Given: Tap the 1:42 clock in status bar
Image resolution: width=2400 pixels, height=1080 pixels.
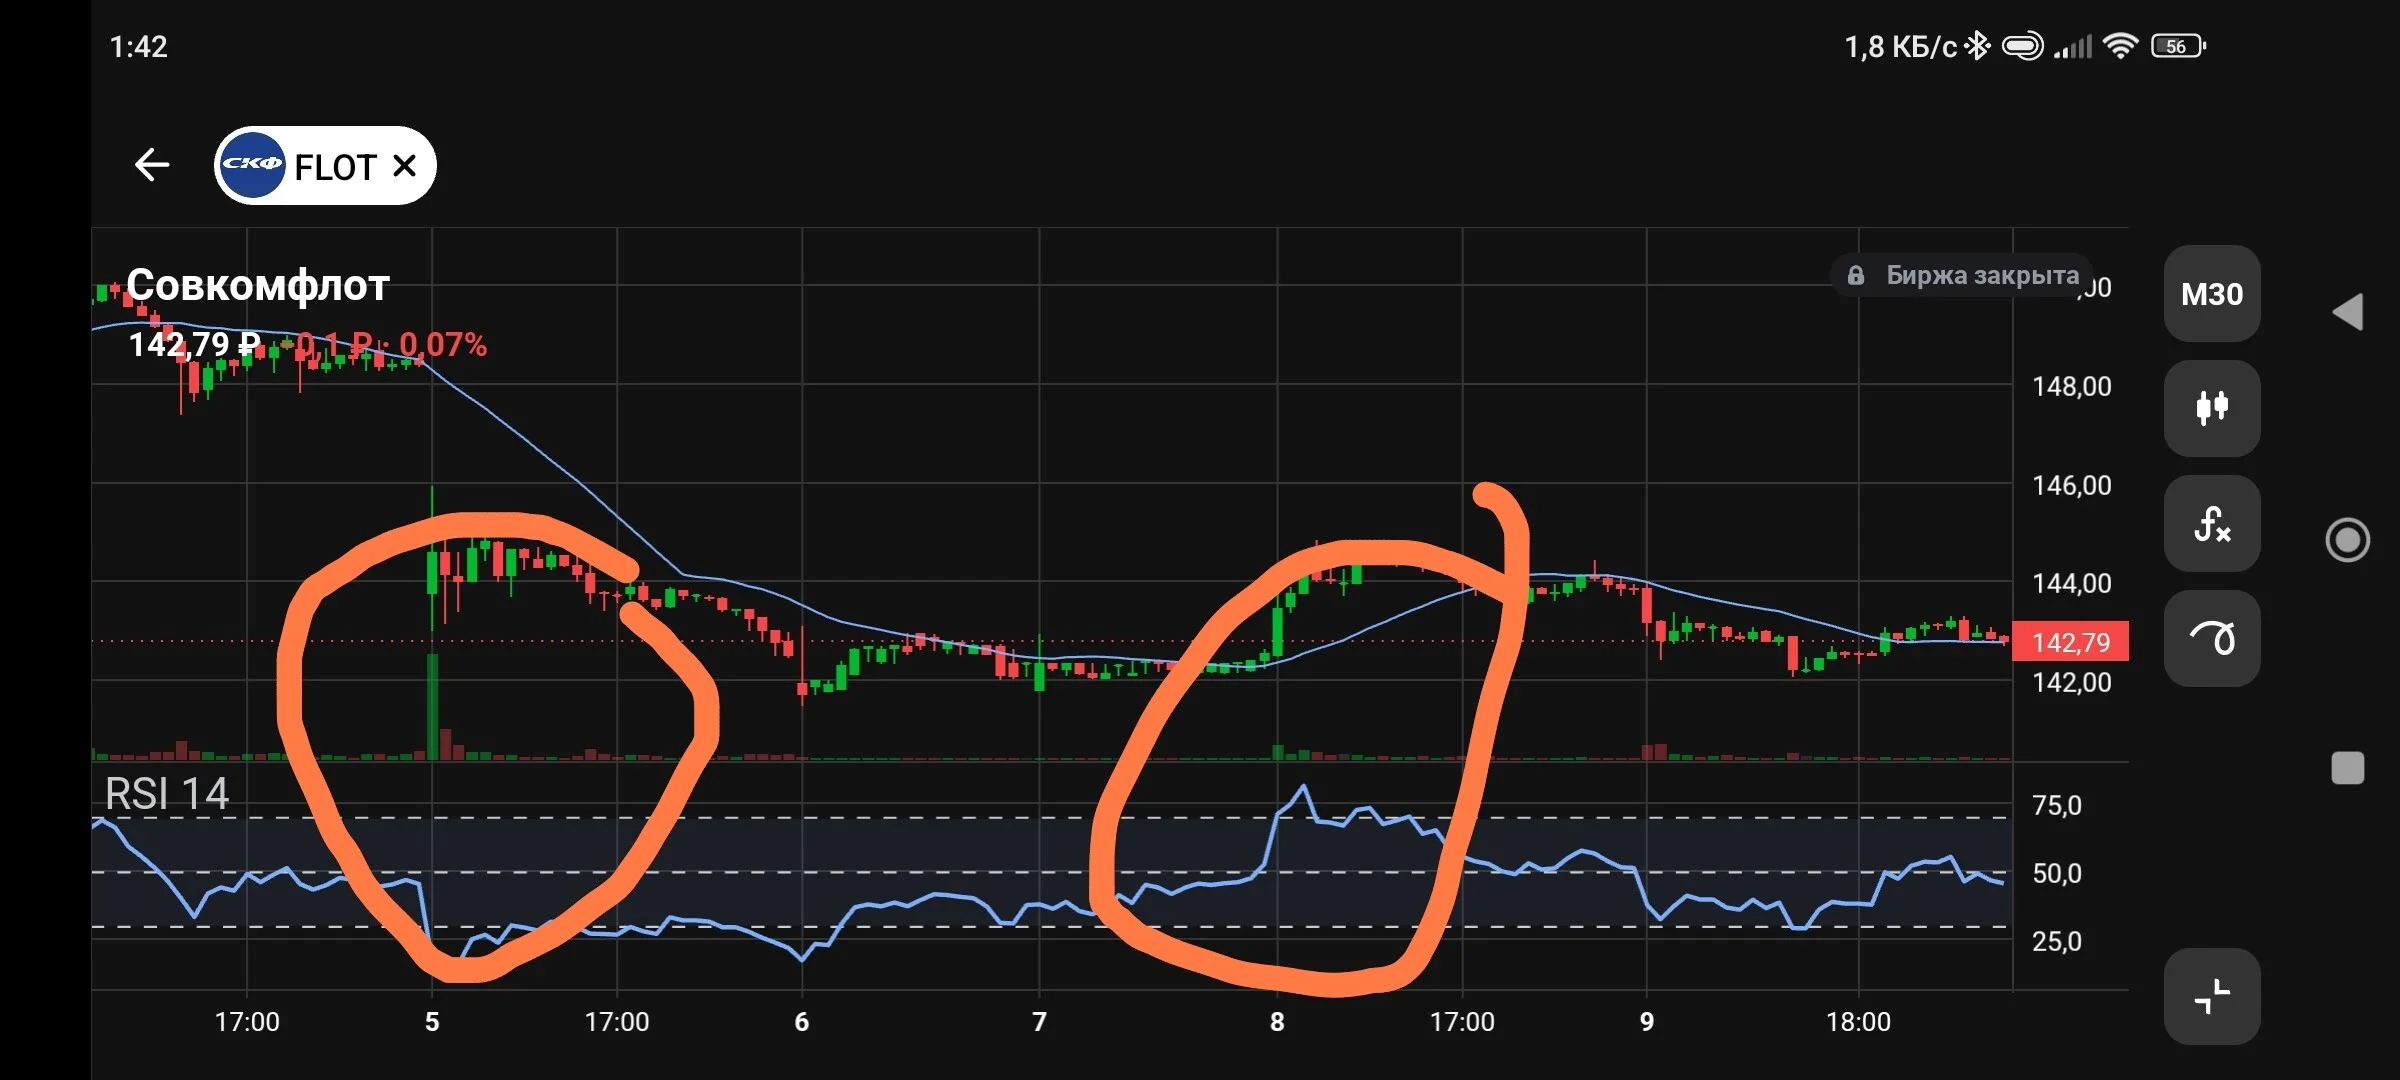Looking at the screenshot, I should pos(138,47).
